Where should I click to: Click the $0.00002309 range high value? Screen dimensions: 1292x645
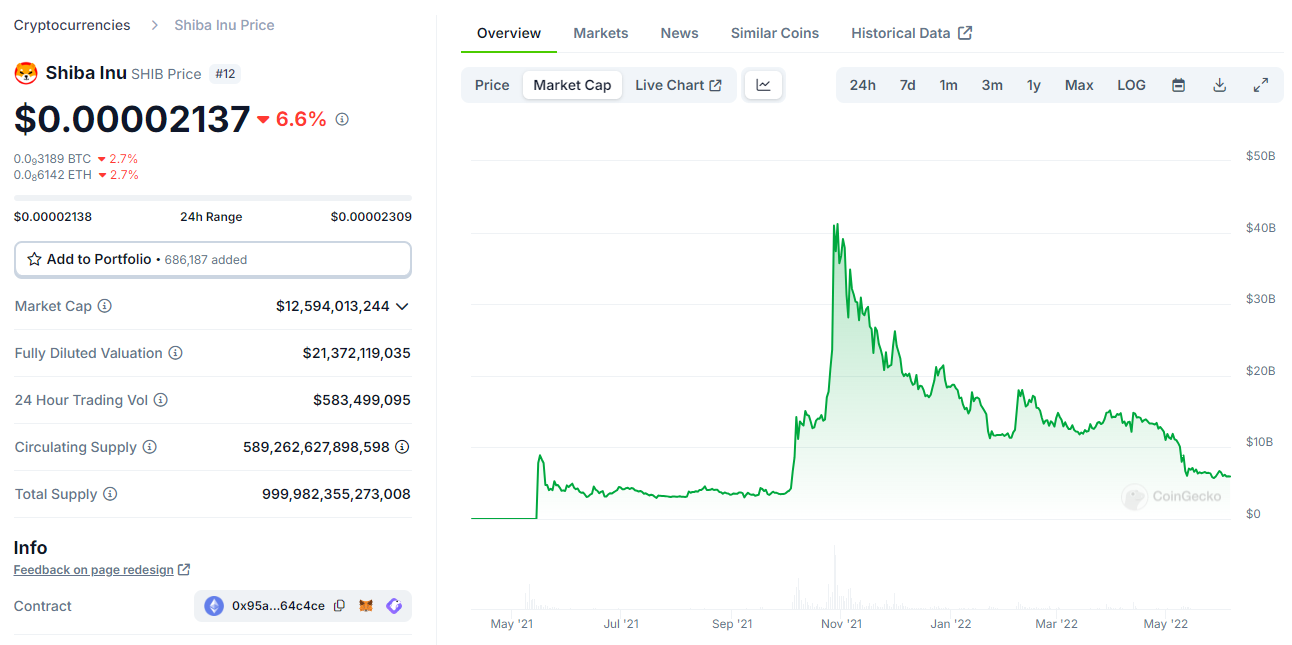[x=371, y=217]
